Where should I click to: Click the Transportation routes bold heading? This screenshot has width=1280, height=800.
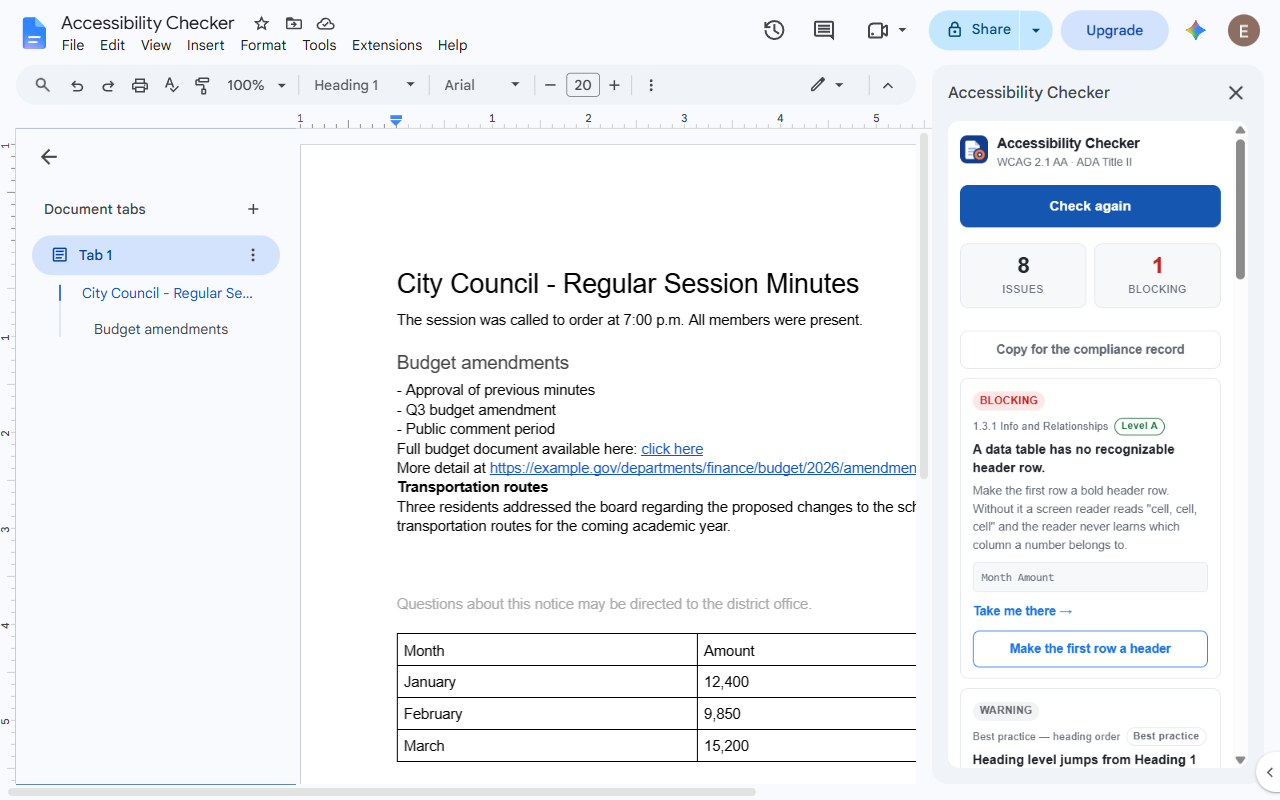point(473,487)
